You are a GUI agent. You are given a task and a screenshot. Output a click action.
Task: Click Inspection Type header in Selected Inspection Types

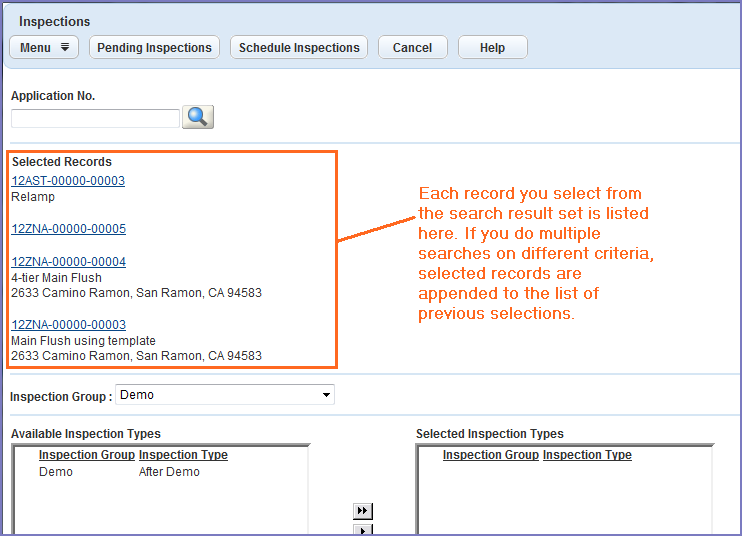[x=587, y=455]
